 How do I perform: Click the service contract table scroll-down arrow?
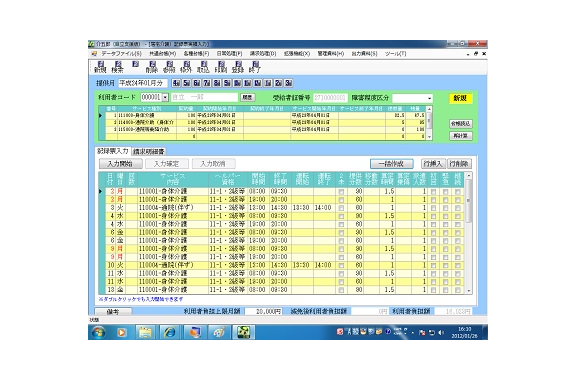click(430, 137)
